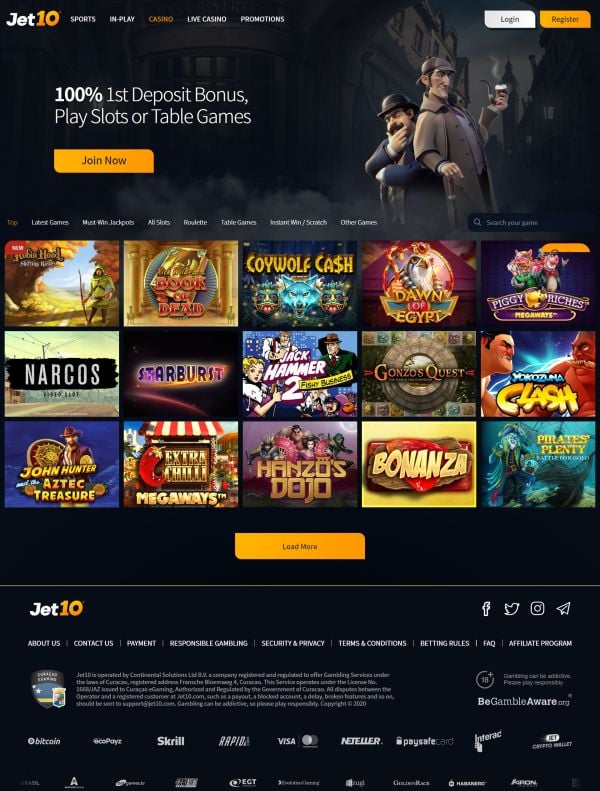Image resolution: width=600 pixels, height=791 pixels.
Task: Switch to the Table Games tab
Action: click(x=238, y=222)
